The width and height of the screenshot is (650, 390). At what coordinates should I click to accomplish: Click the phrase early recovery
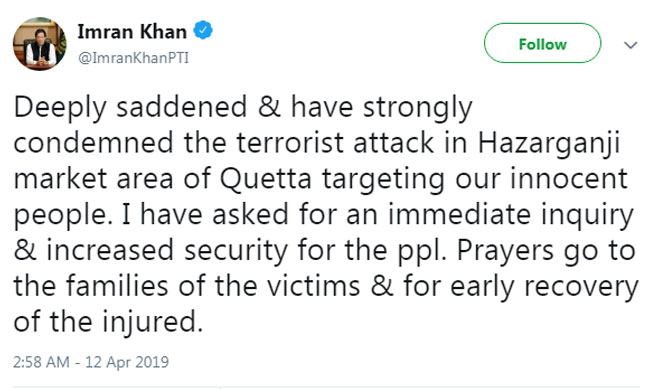[x=544, y=287]
